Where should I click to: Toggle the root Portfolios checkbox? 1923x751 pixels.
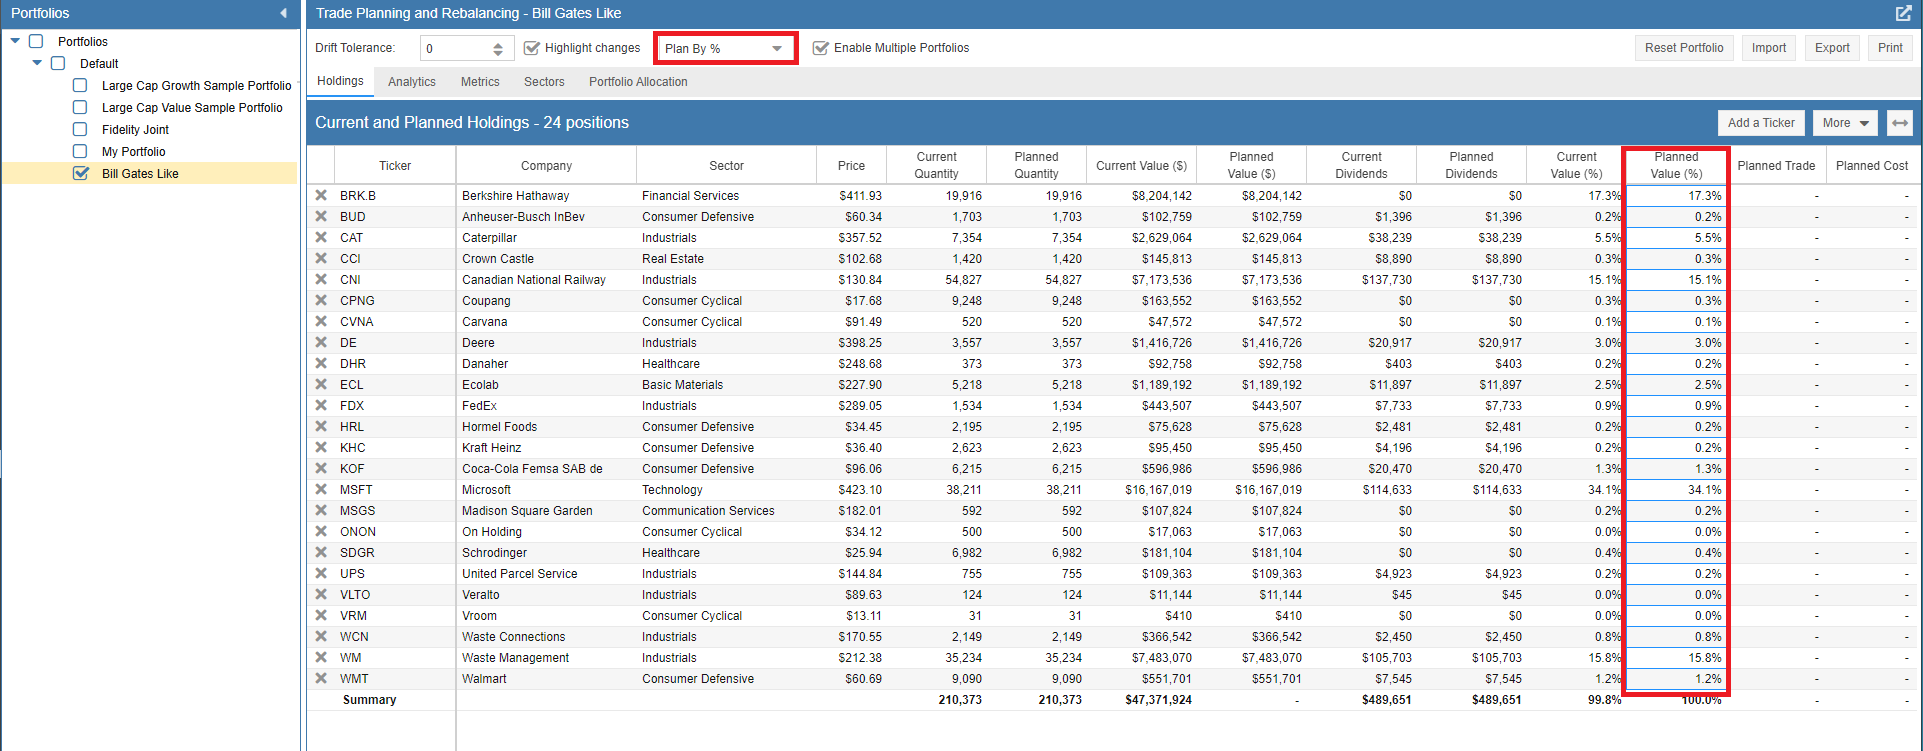36,41
